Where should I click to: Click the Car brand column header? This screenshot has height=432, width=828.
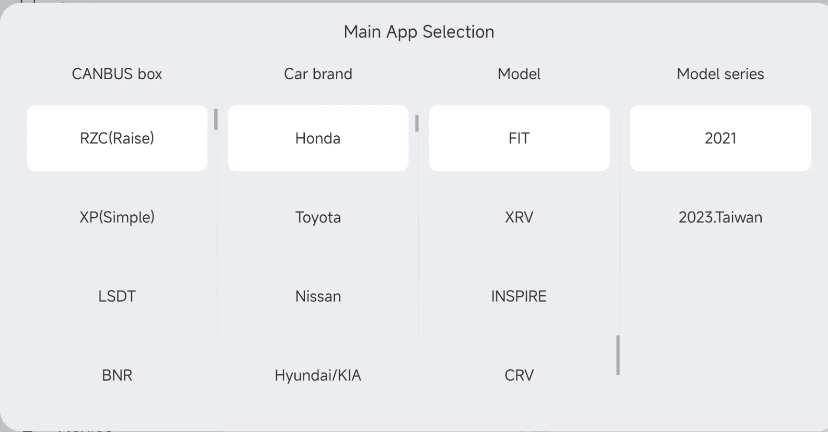[x=318, y=74]
